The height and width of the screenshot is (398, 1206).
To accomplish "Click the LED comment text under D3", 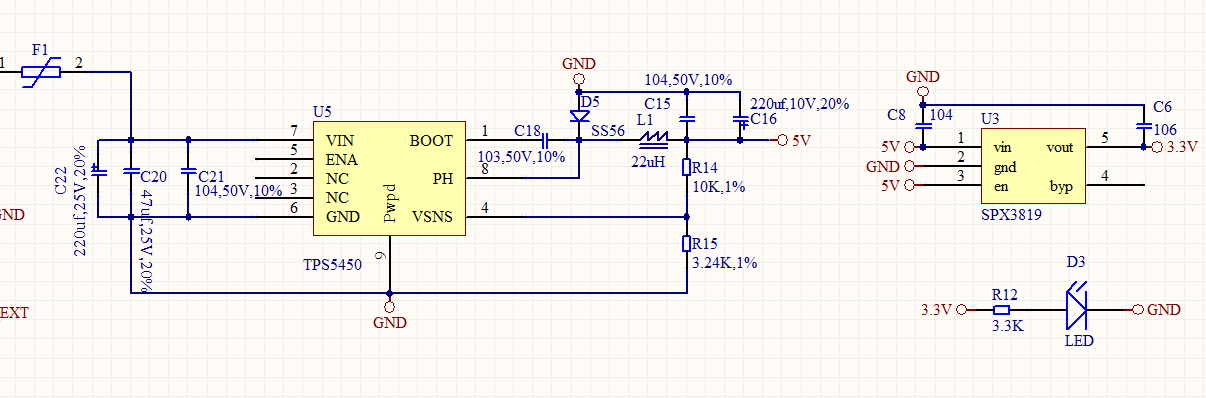I will pyautogui.click(x=1079, y=341).
